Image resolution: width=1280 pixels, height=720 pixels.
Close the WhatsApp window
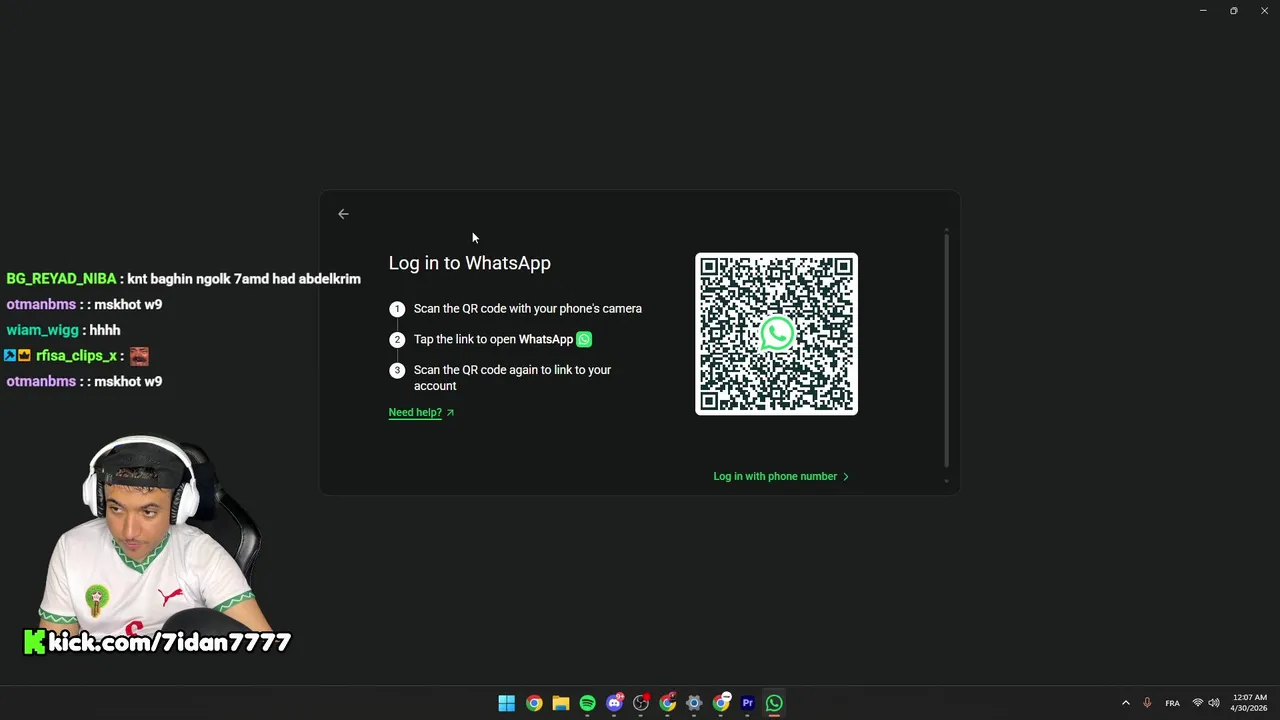coord(1264,11)
